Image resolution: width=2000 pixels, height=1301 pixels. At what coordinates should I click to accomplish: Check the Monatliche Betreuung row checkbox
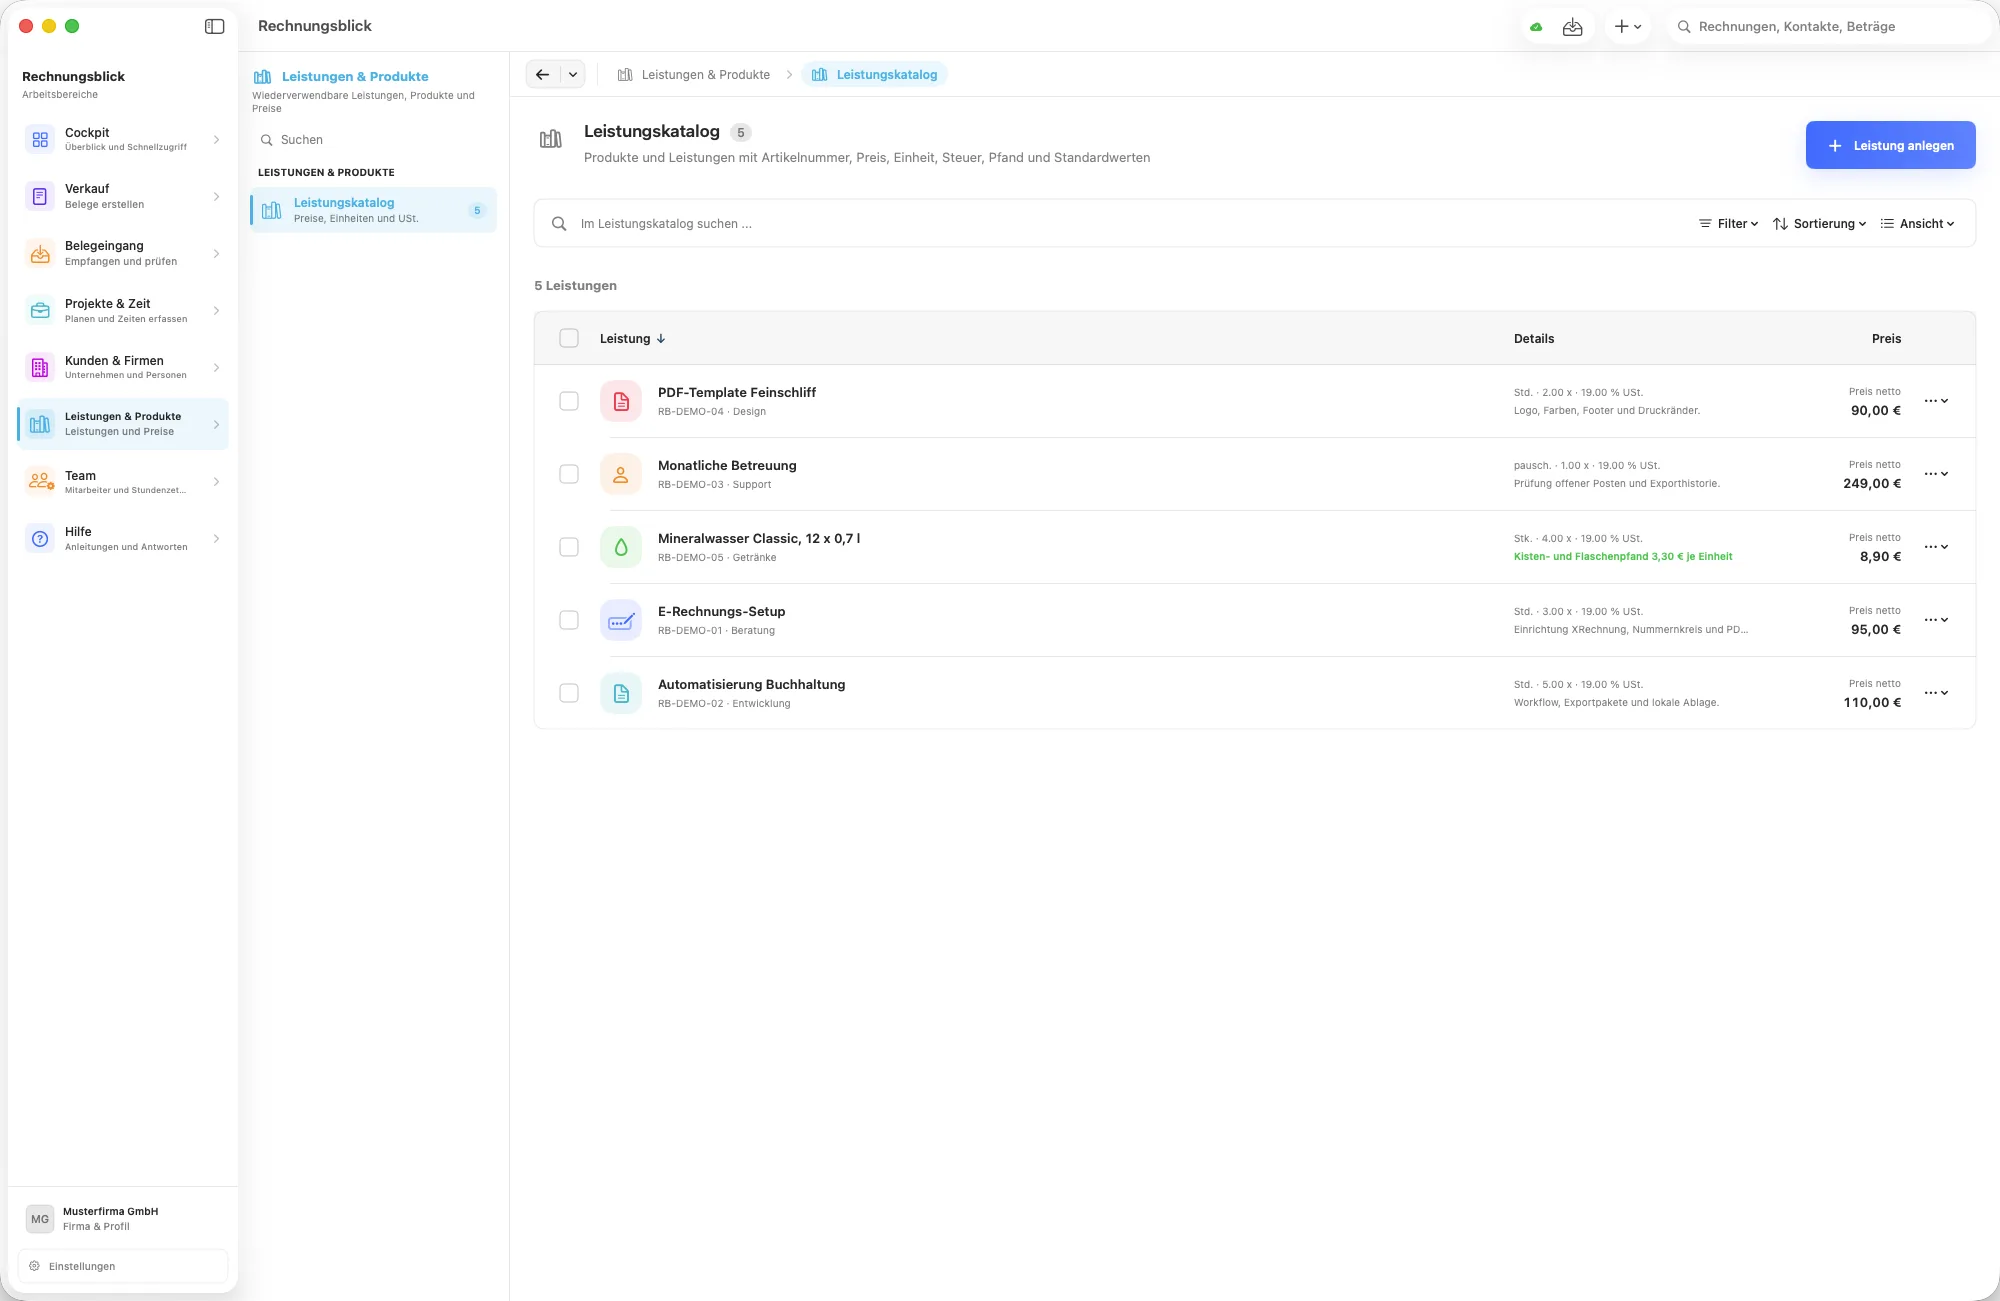click(x=569, y=475)
